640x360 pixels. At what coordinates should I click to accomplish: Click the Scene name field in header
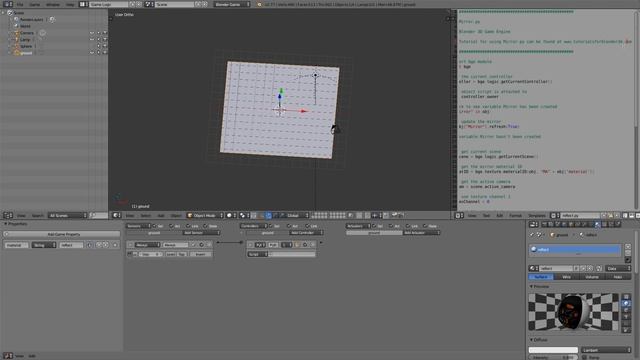point(174,4)
